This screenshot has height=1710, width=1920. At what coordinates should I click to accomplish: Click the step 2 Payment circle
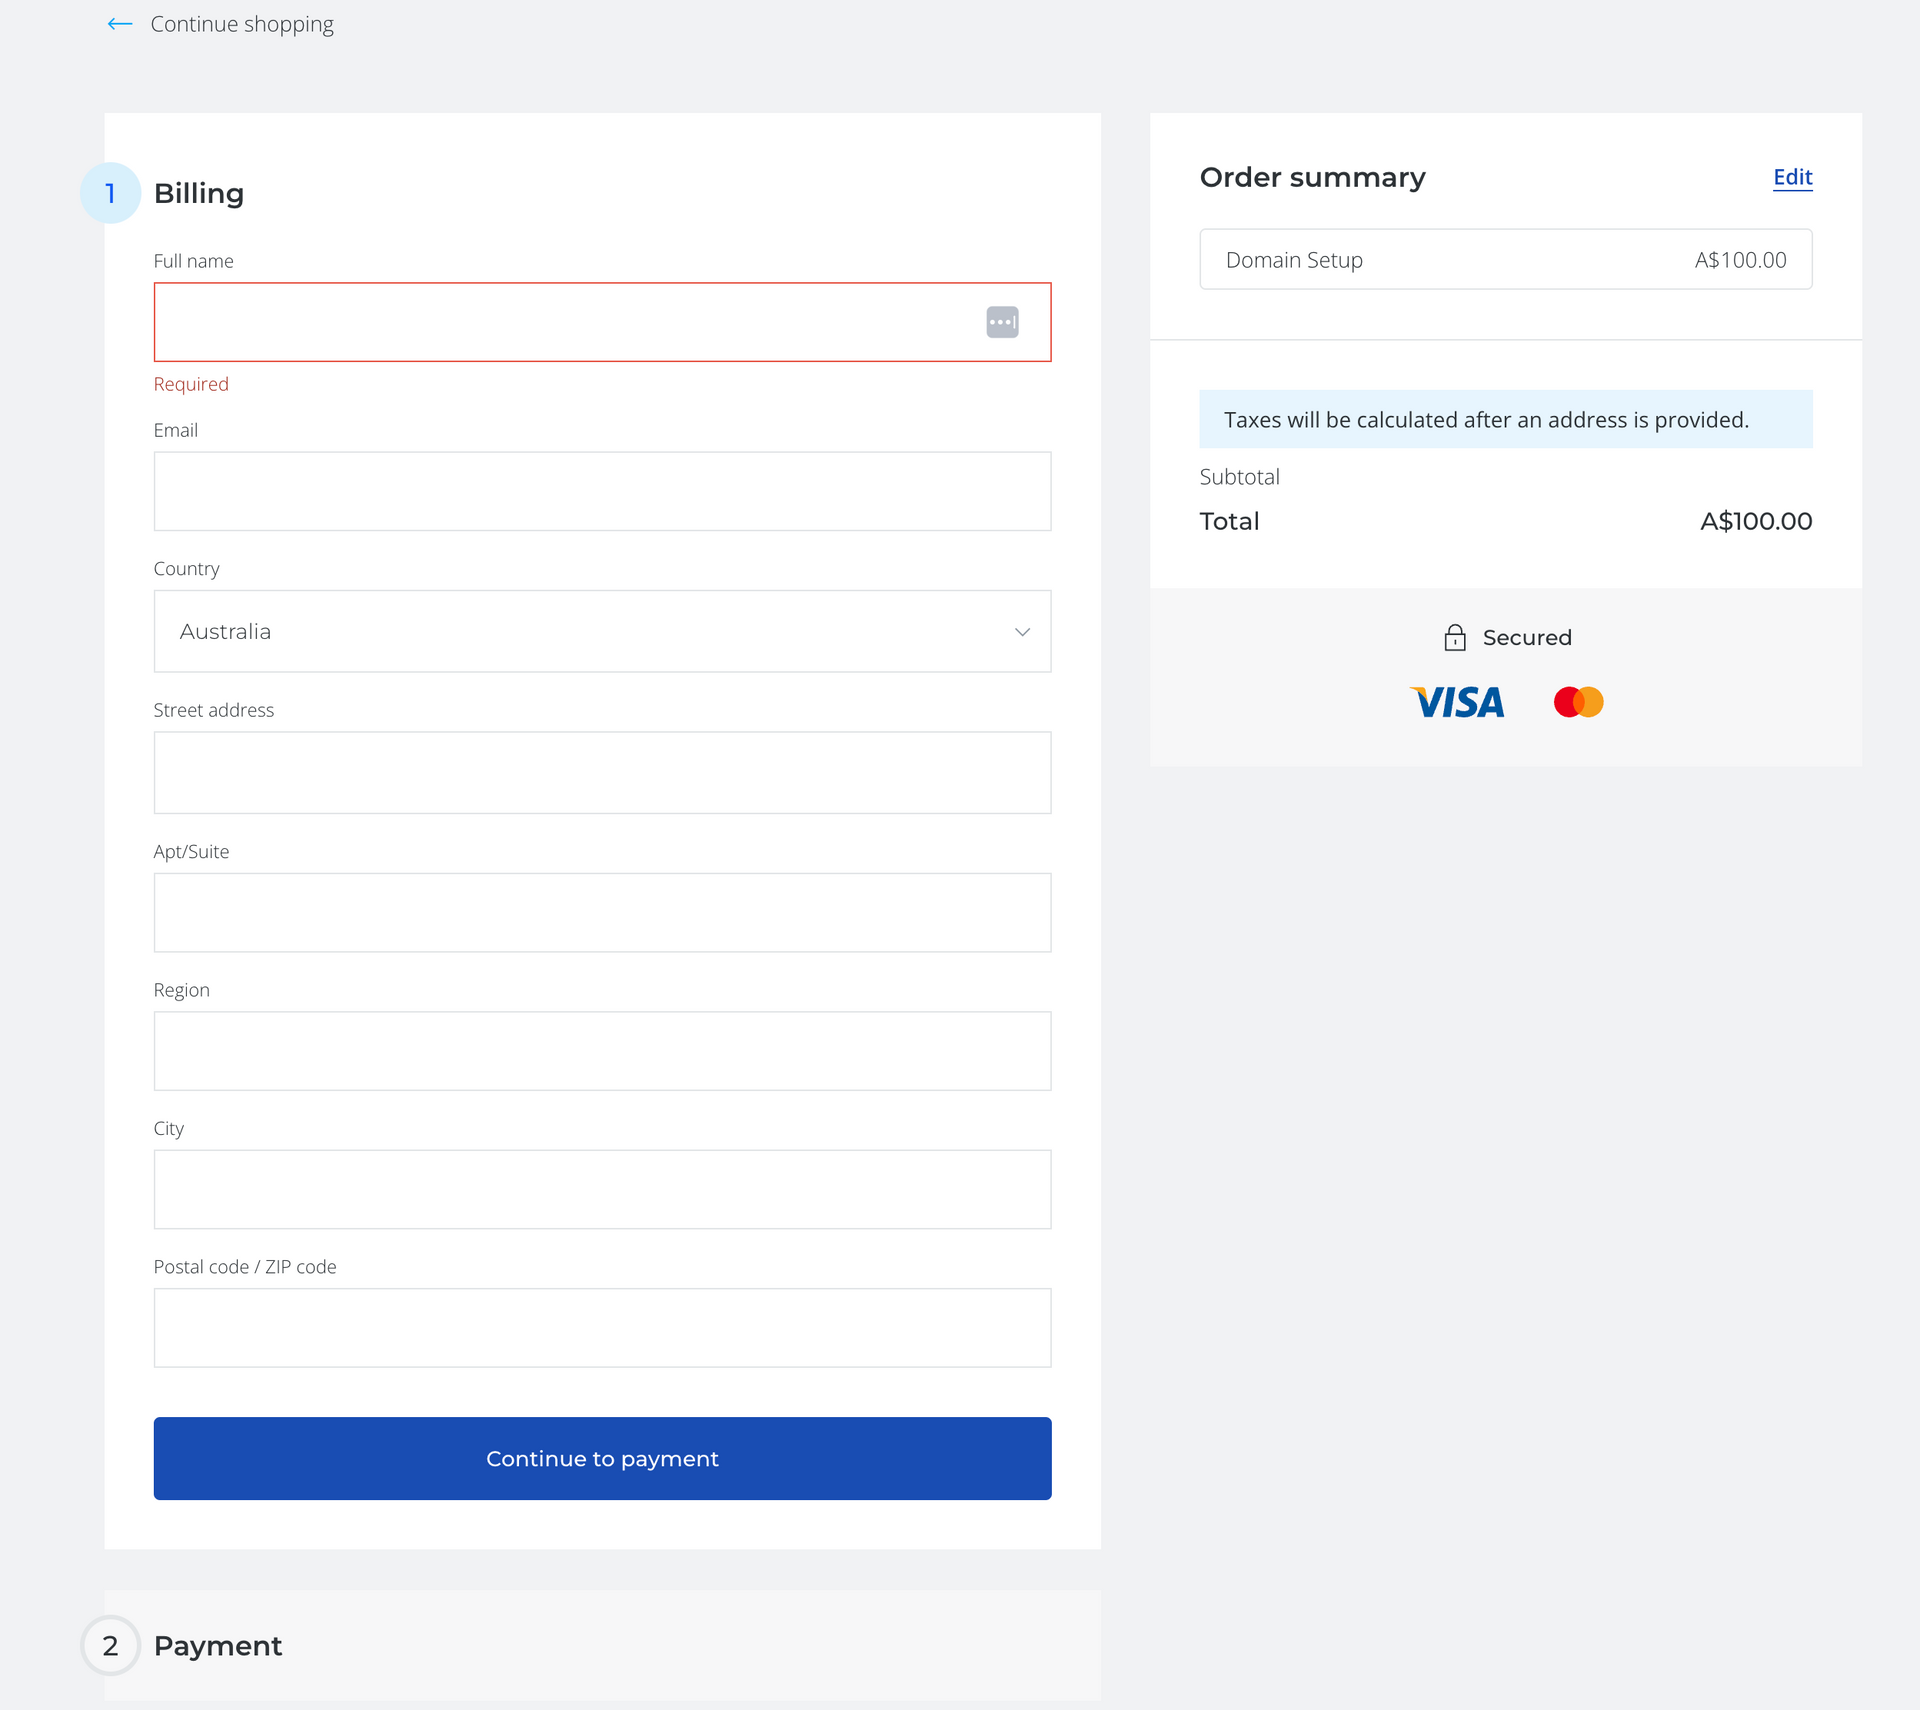click(x=111, y=1645)
